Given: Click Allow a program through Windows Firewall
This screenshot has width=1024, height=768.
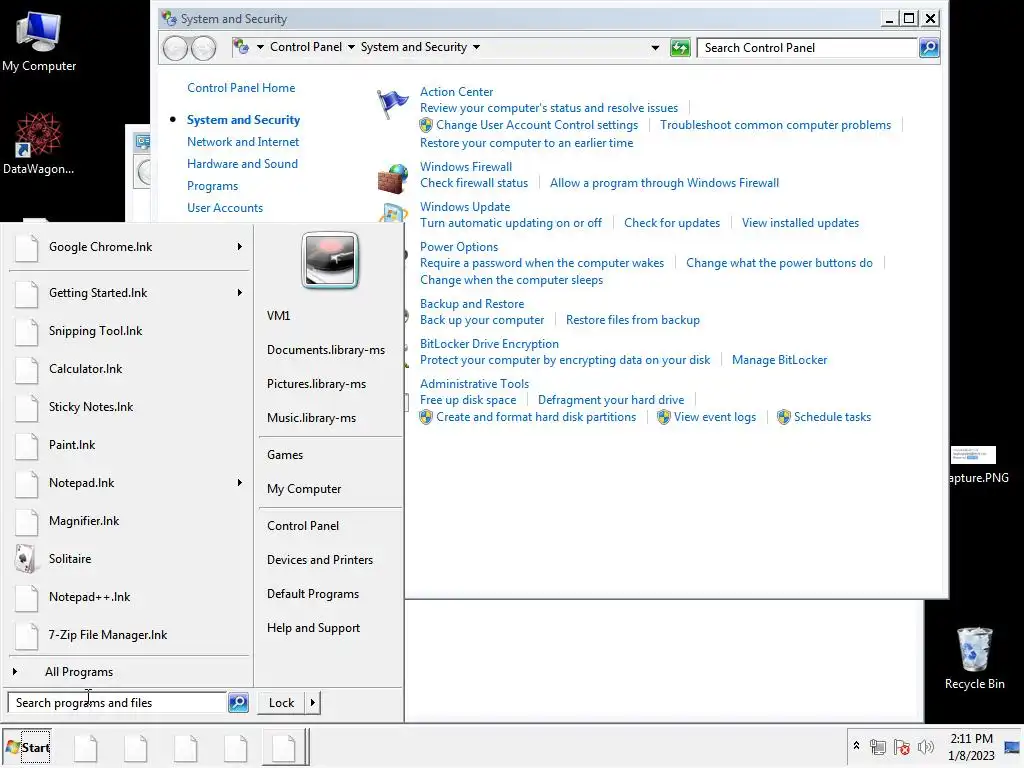Looking at the screenshot, I should [664, 183].
